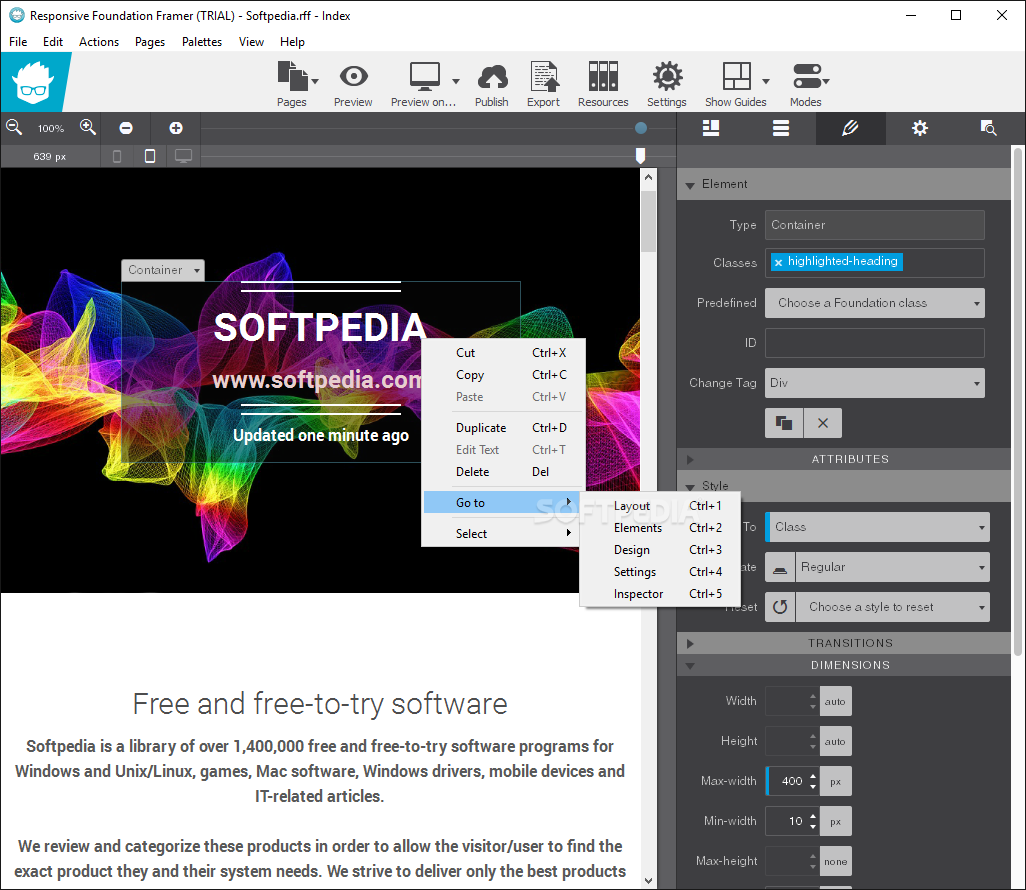The width and height of the screenshot is (1026, 890).
Task: Open the Edit menu
Action: [x=53, y=42]
